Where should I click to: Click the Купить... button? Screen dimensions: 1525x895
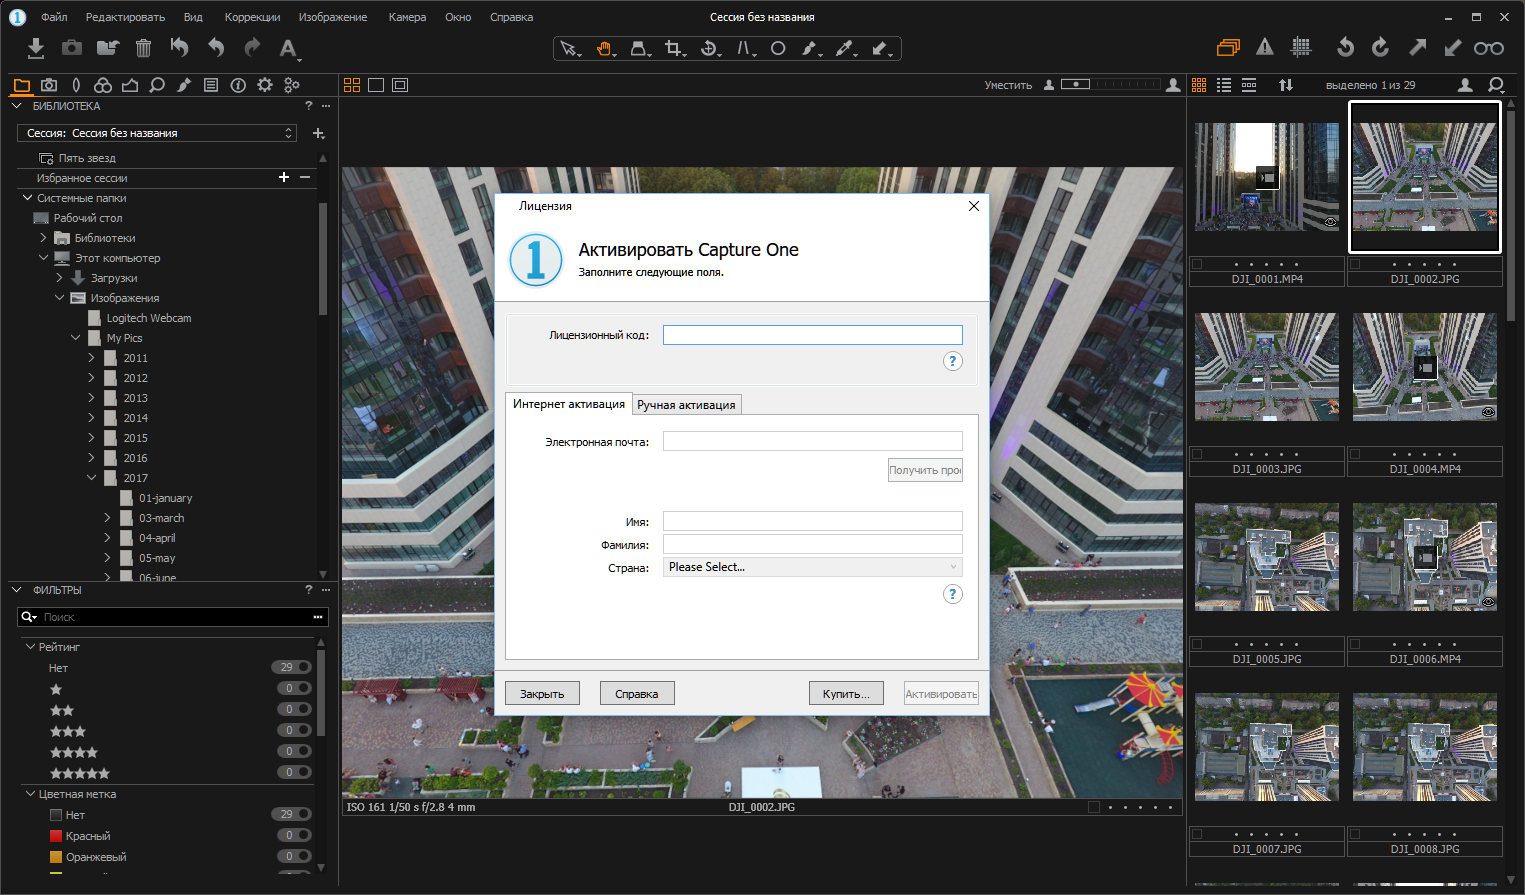click(x=846, y=693)
